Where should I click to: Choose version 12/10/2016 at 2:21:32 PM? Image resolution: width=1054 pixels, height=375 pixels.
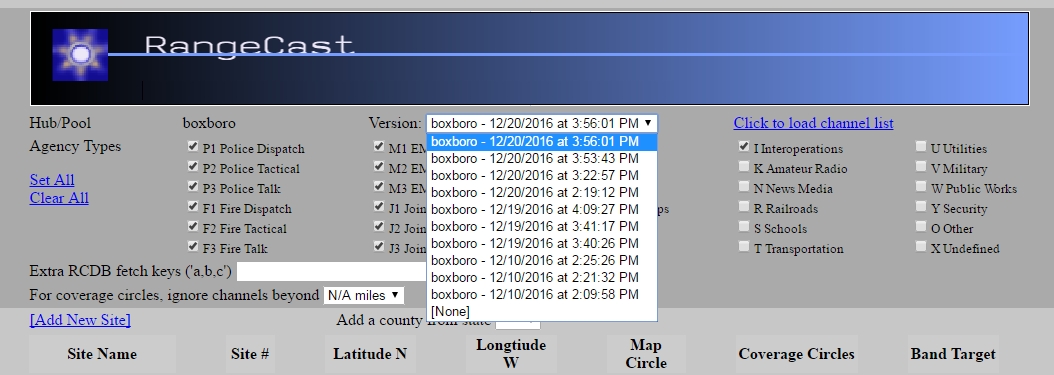coord(542,278)
